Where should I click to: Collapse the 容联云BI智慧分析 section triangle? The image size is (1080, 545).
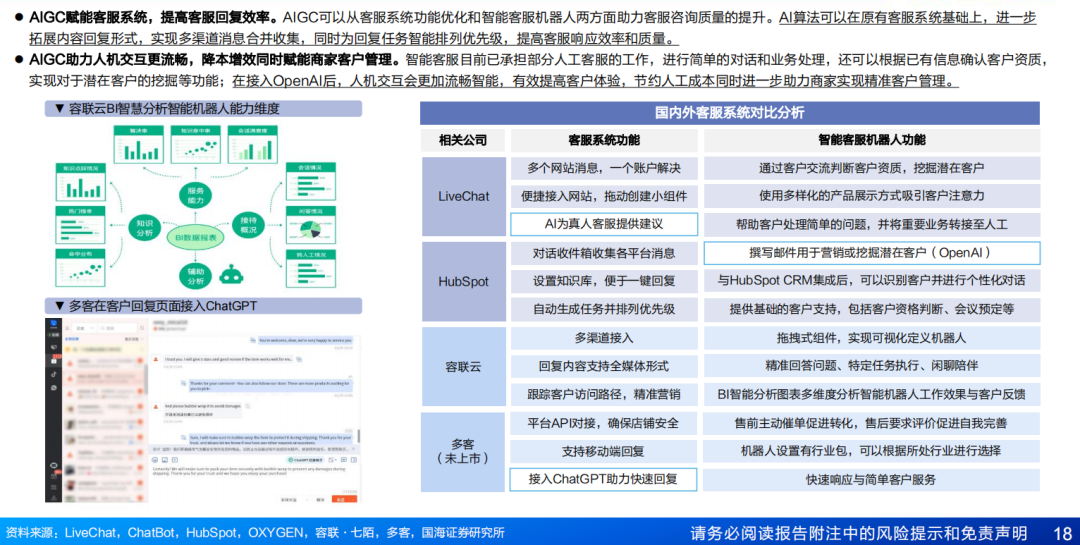coord(59,109)
